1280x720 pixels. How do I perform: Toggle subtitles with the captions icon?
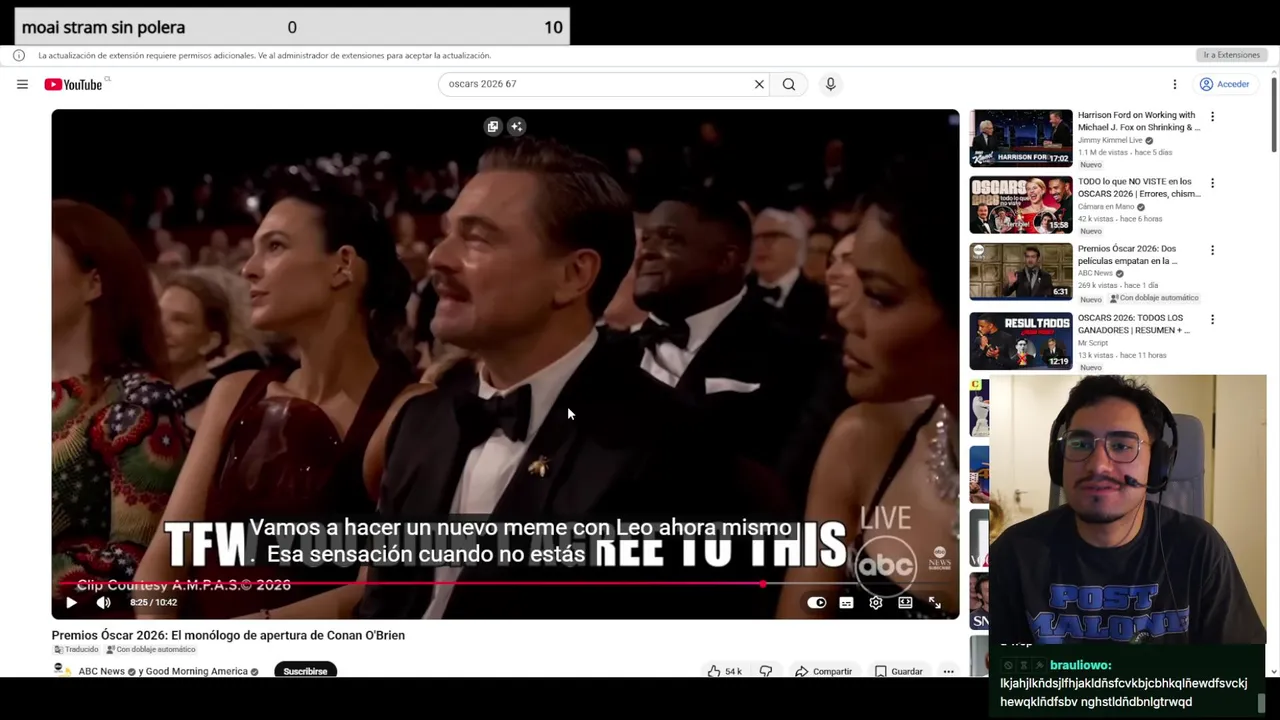[x=846, y=602]
